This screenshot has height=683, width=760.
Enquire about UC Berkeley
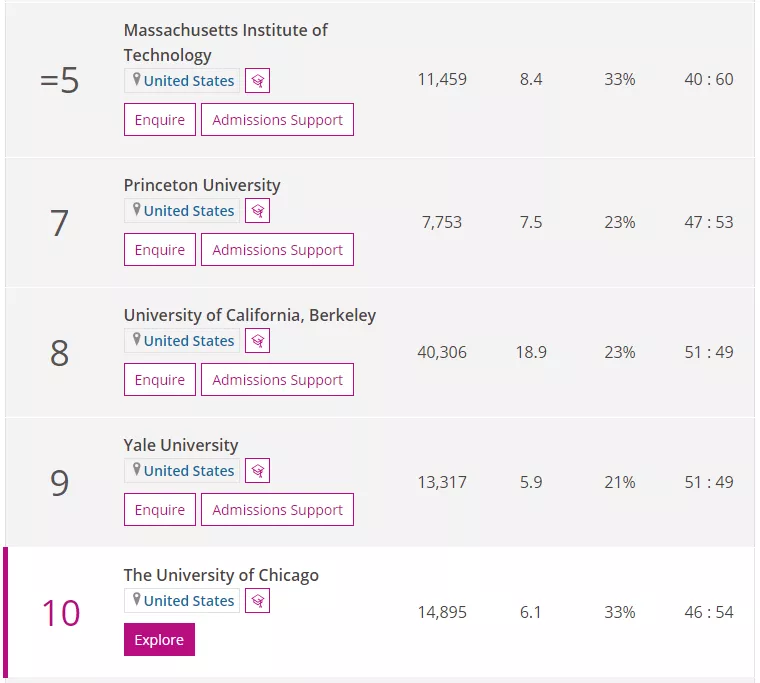[x=160, y=380]
